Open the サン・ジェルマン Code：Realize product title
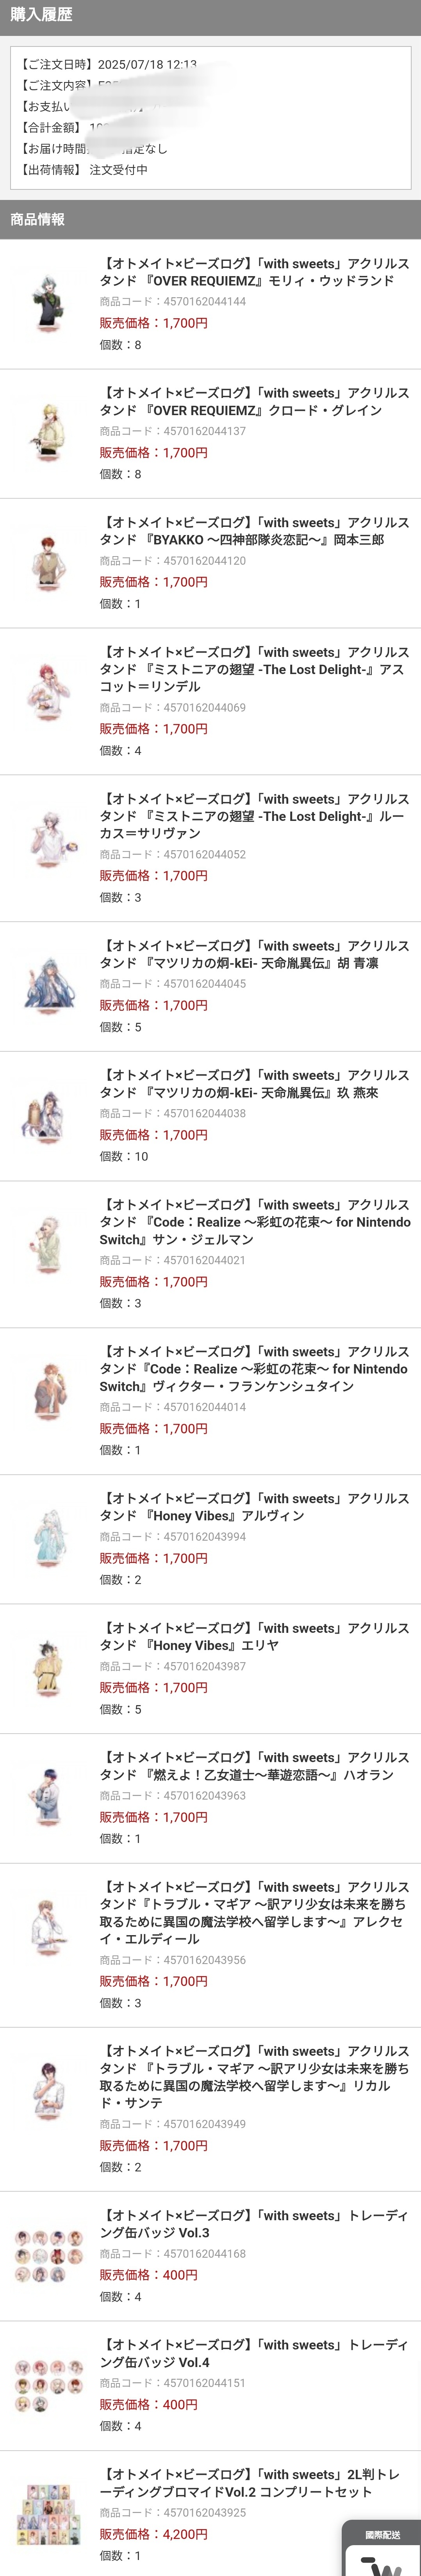The image size is (421, 2576). (x=254, y=1222)
